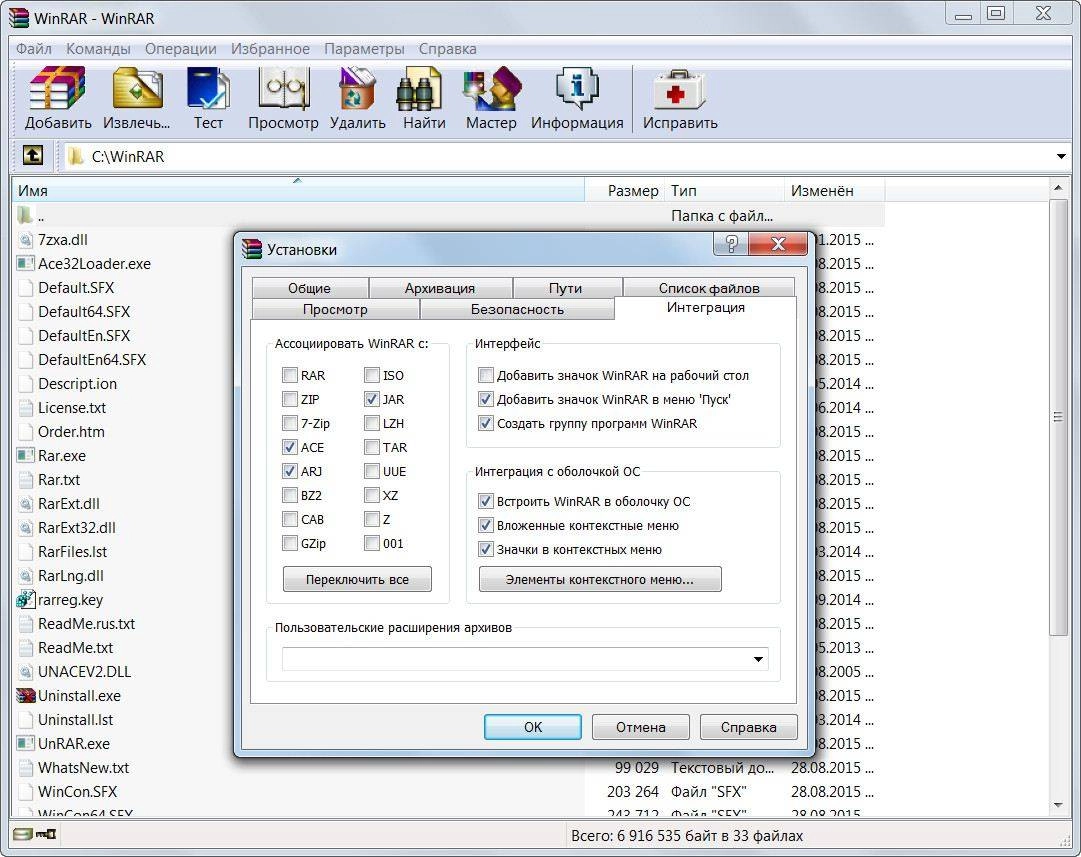Screen dimensions: 1081x857
Task: Uncheck the JAR association checkbox
Action: tap(372, 399)
